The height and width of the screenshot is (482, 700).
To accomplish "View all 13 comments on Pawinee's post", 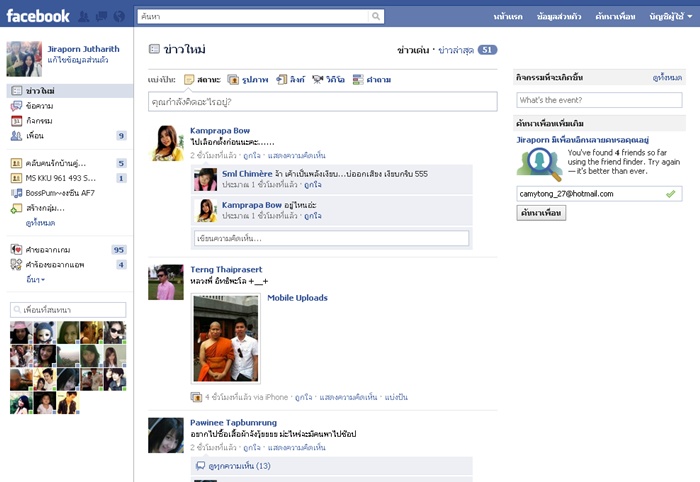I will [x=239, y=466].
